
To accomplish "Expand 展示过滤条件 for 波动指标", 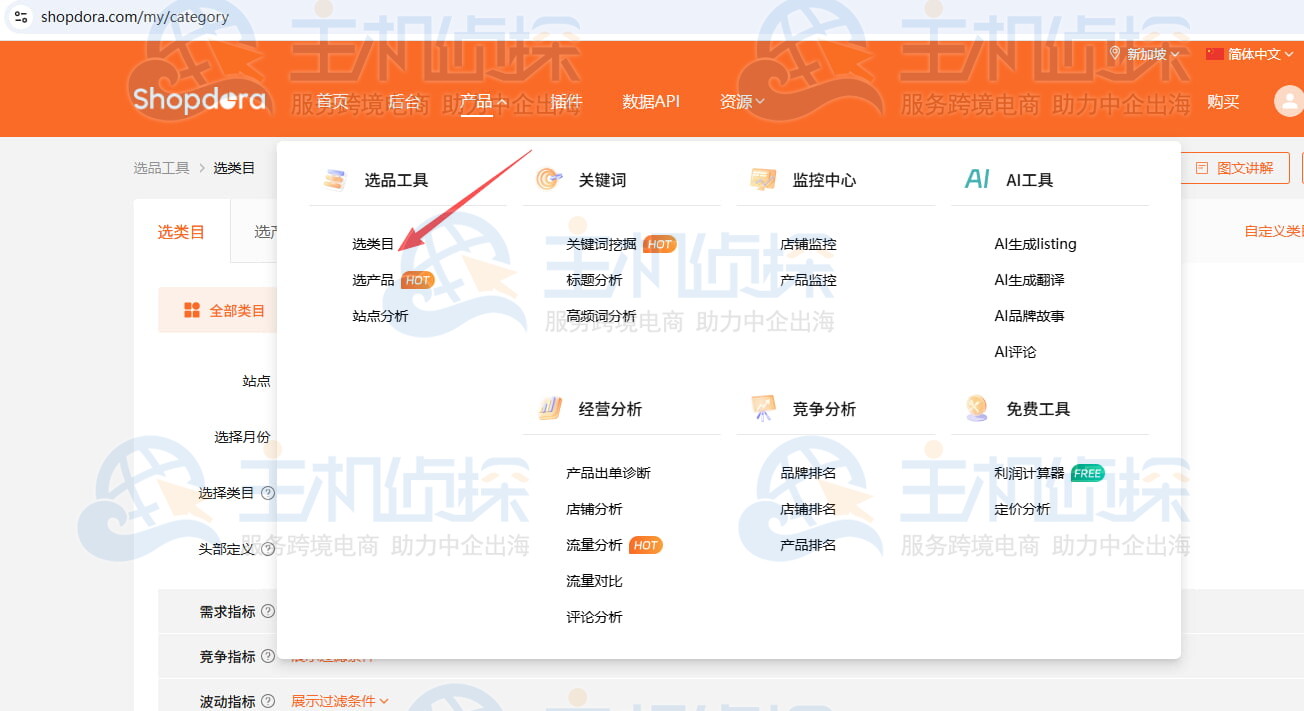I will (x=340, y=701).
